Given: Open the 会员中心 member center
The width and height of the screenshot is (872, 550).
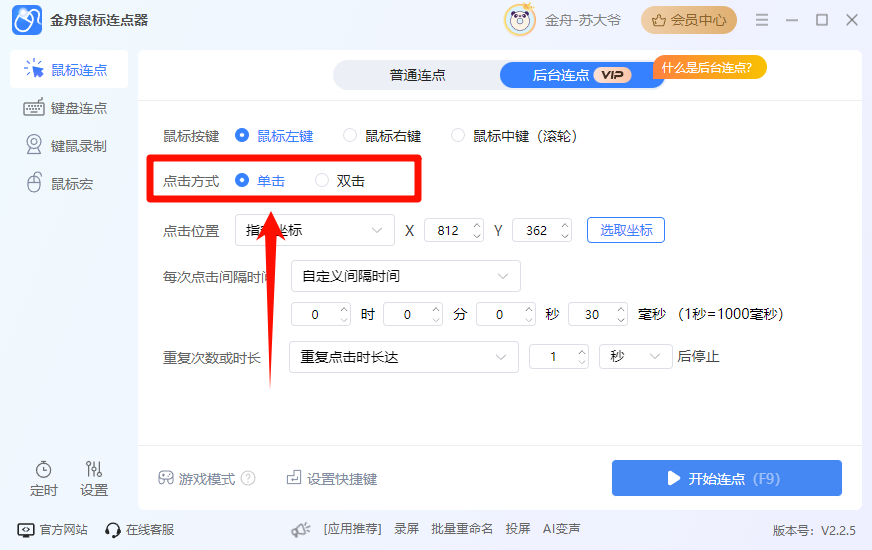Looking at the screenshot, I should tap(688, 20).
